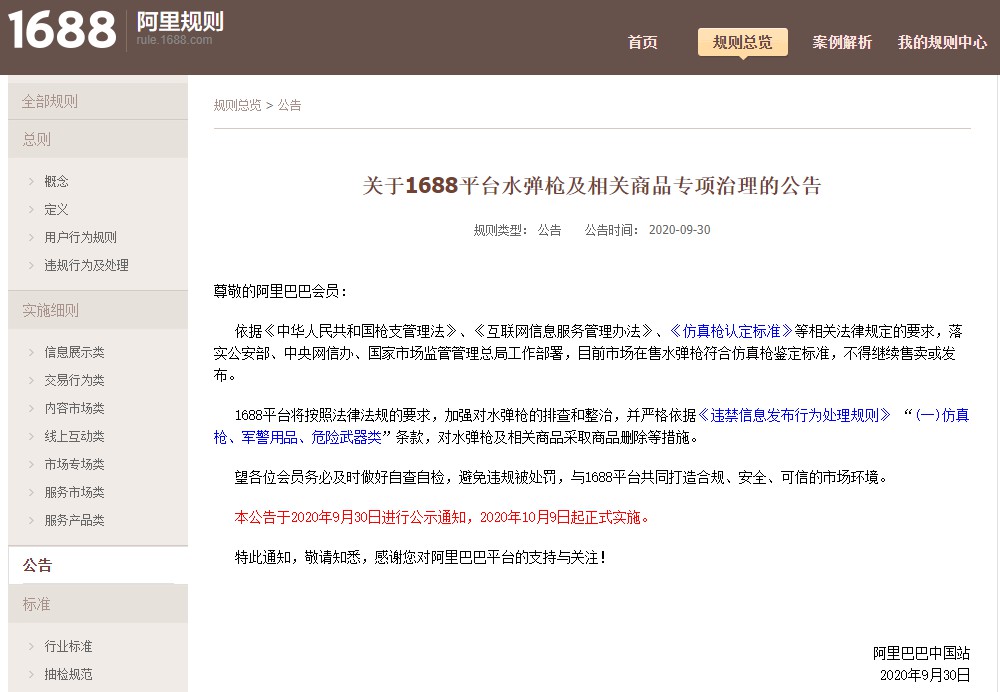Click the chevron arrow beside 服务市场类
The image size is (1000, 692).
pos(31,492)
